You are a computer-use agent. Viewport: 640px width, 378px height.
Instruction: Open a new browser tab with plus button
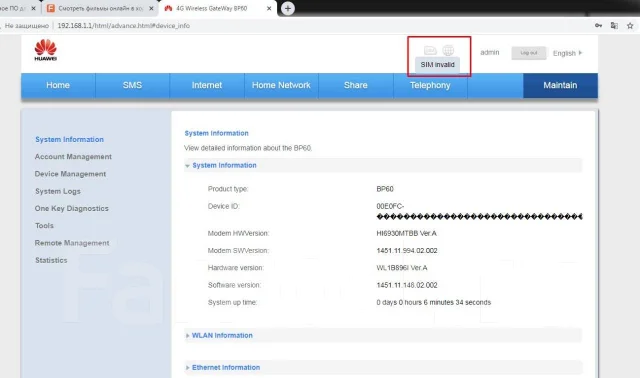[288, 8]
